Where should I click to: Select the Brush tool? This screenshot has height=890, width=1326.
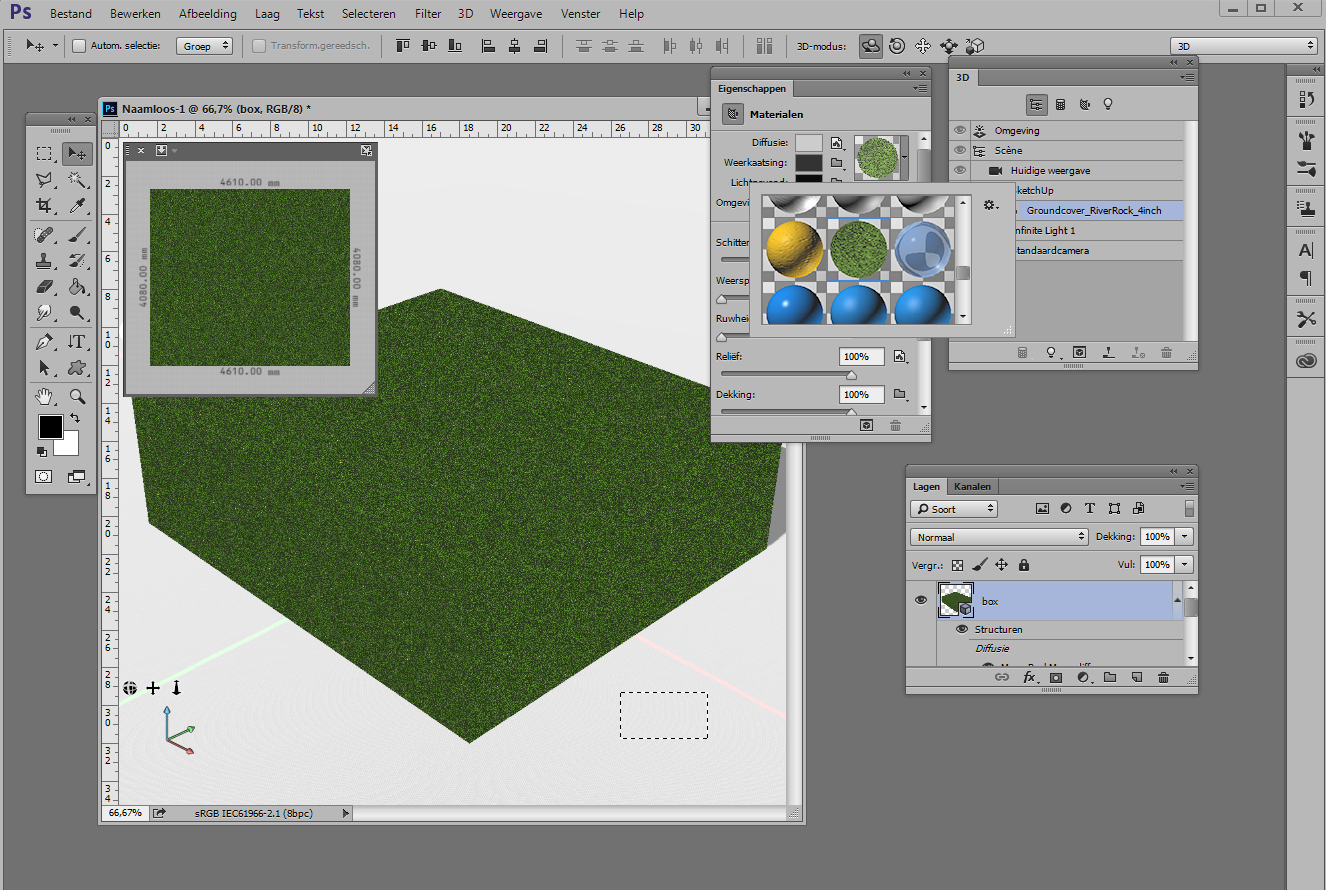(77, 235)
